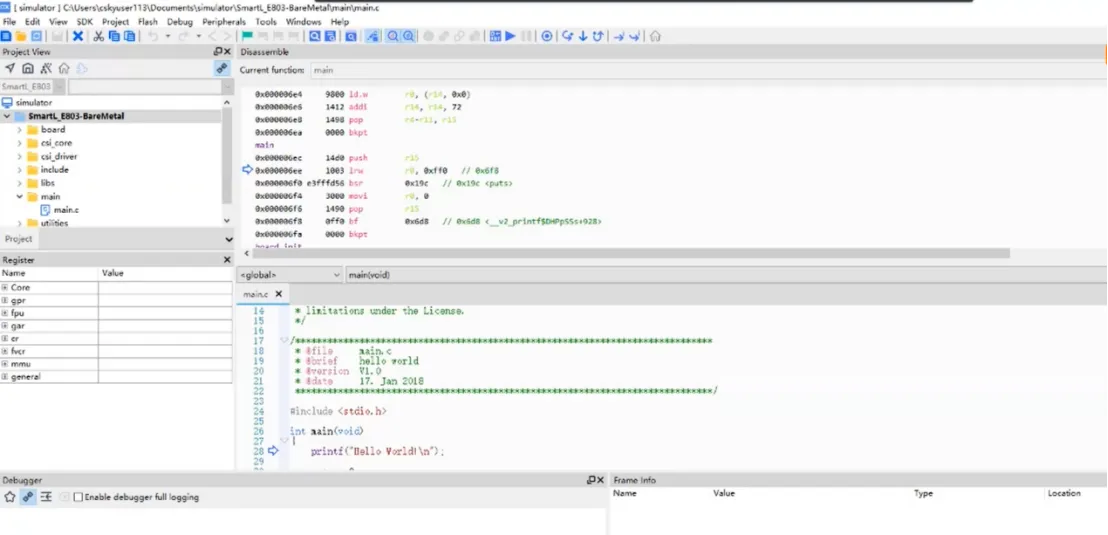Screen dimensions: 1108x535
Task: Open the Flash menu
Action: coord(147,21)
